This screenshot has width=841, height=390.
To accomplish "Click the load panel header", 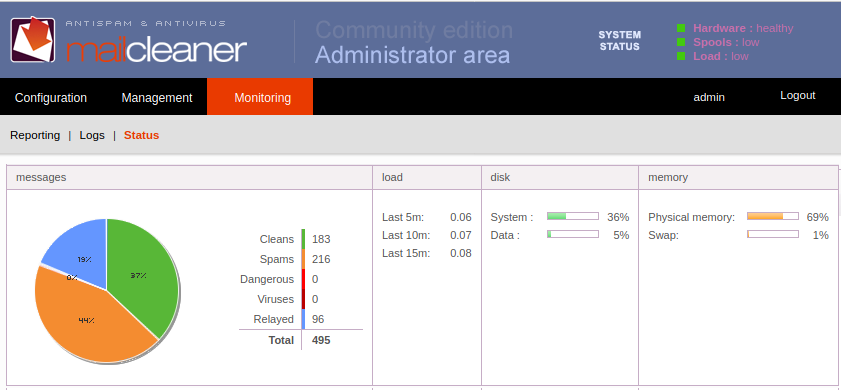I will pos(427,178).
